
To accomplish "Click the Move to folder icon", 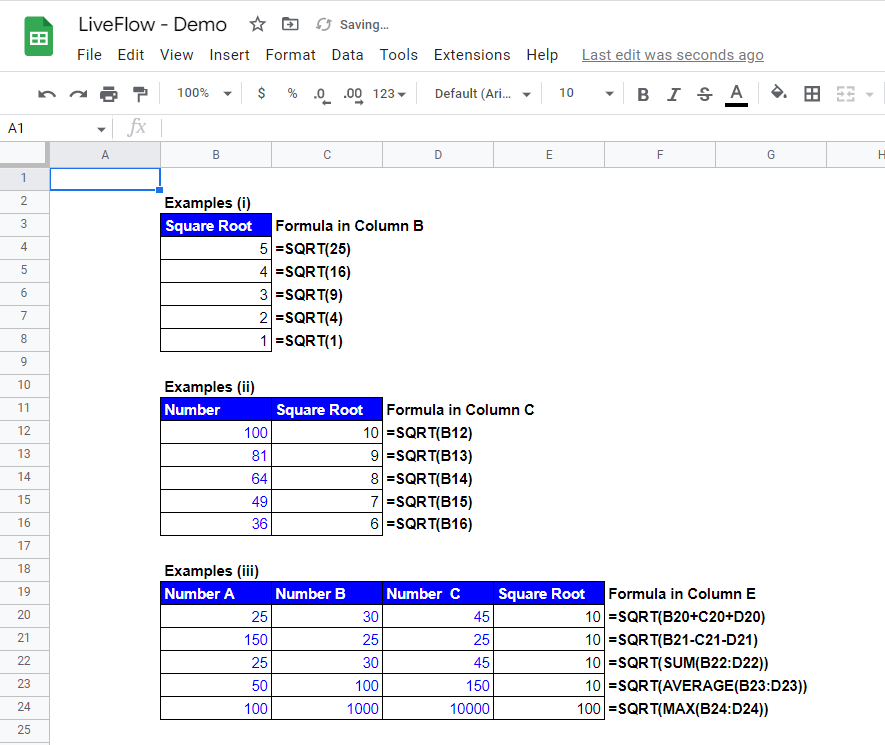I will [290, 24].
